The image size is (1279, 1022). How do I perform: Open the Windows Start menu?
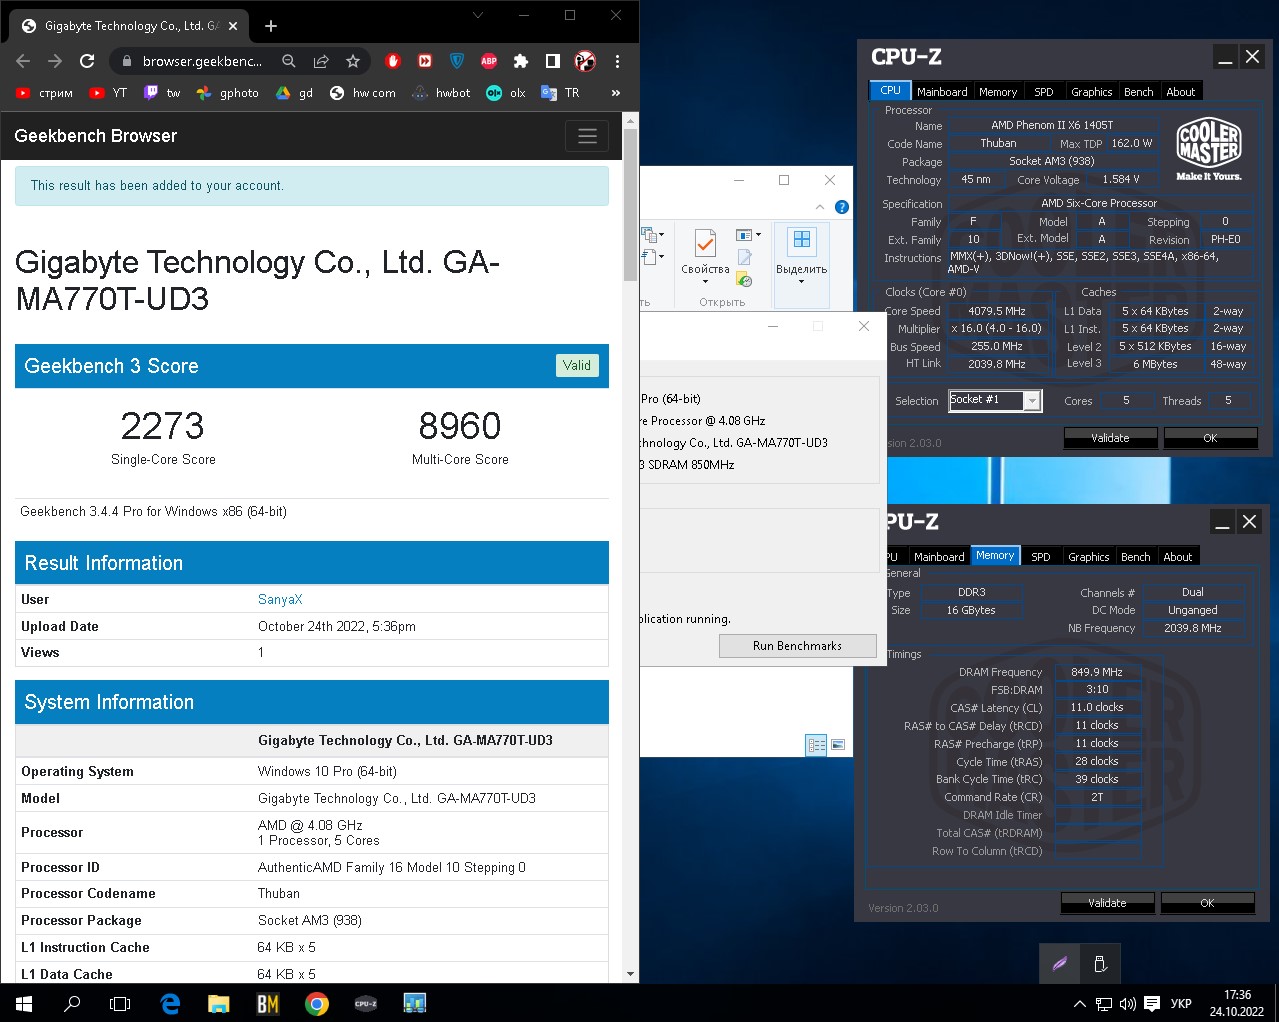pos(24,1003)
